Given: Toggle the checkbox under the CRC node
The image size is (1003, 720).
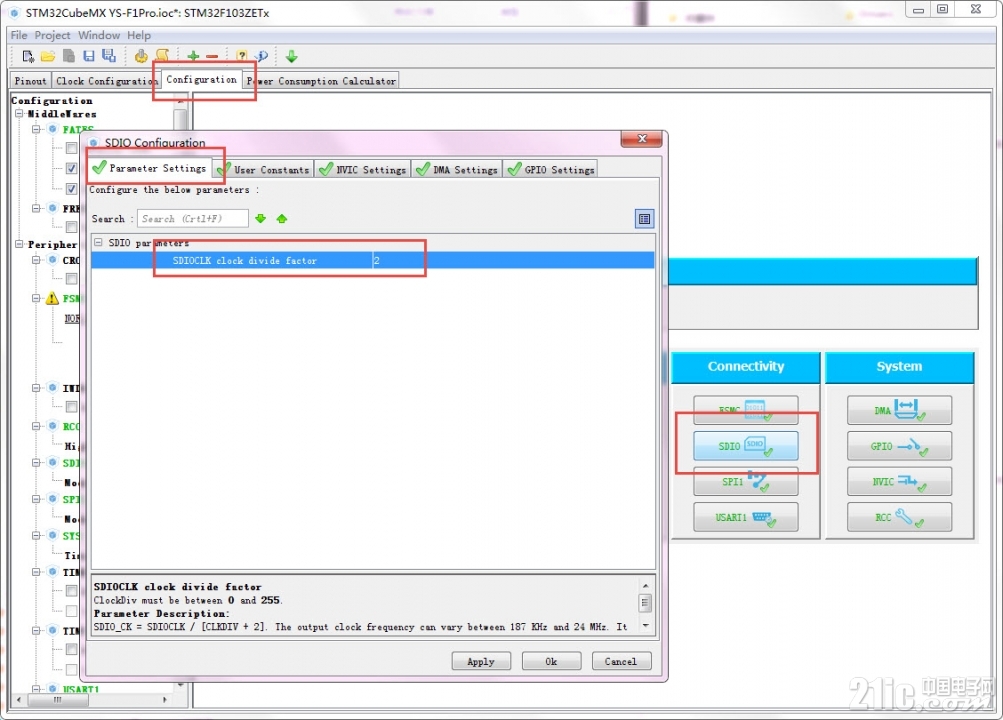Looking at the screenshot, I should pos(72,279).
